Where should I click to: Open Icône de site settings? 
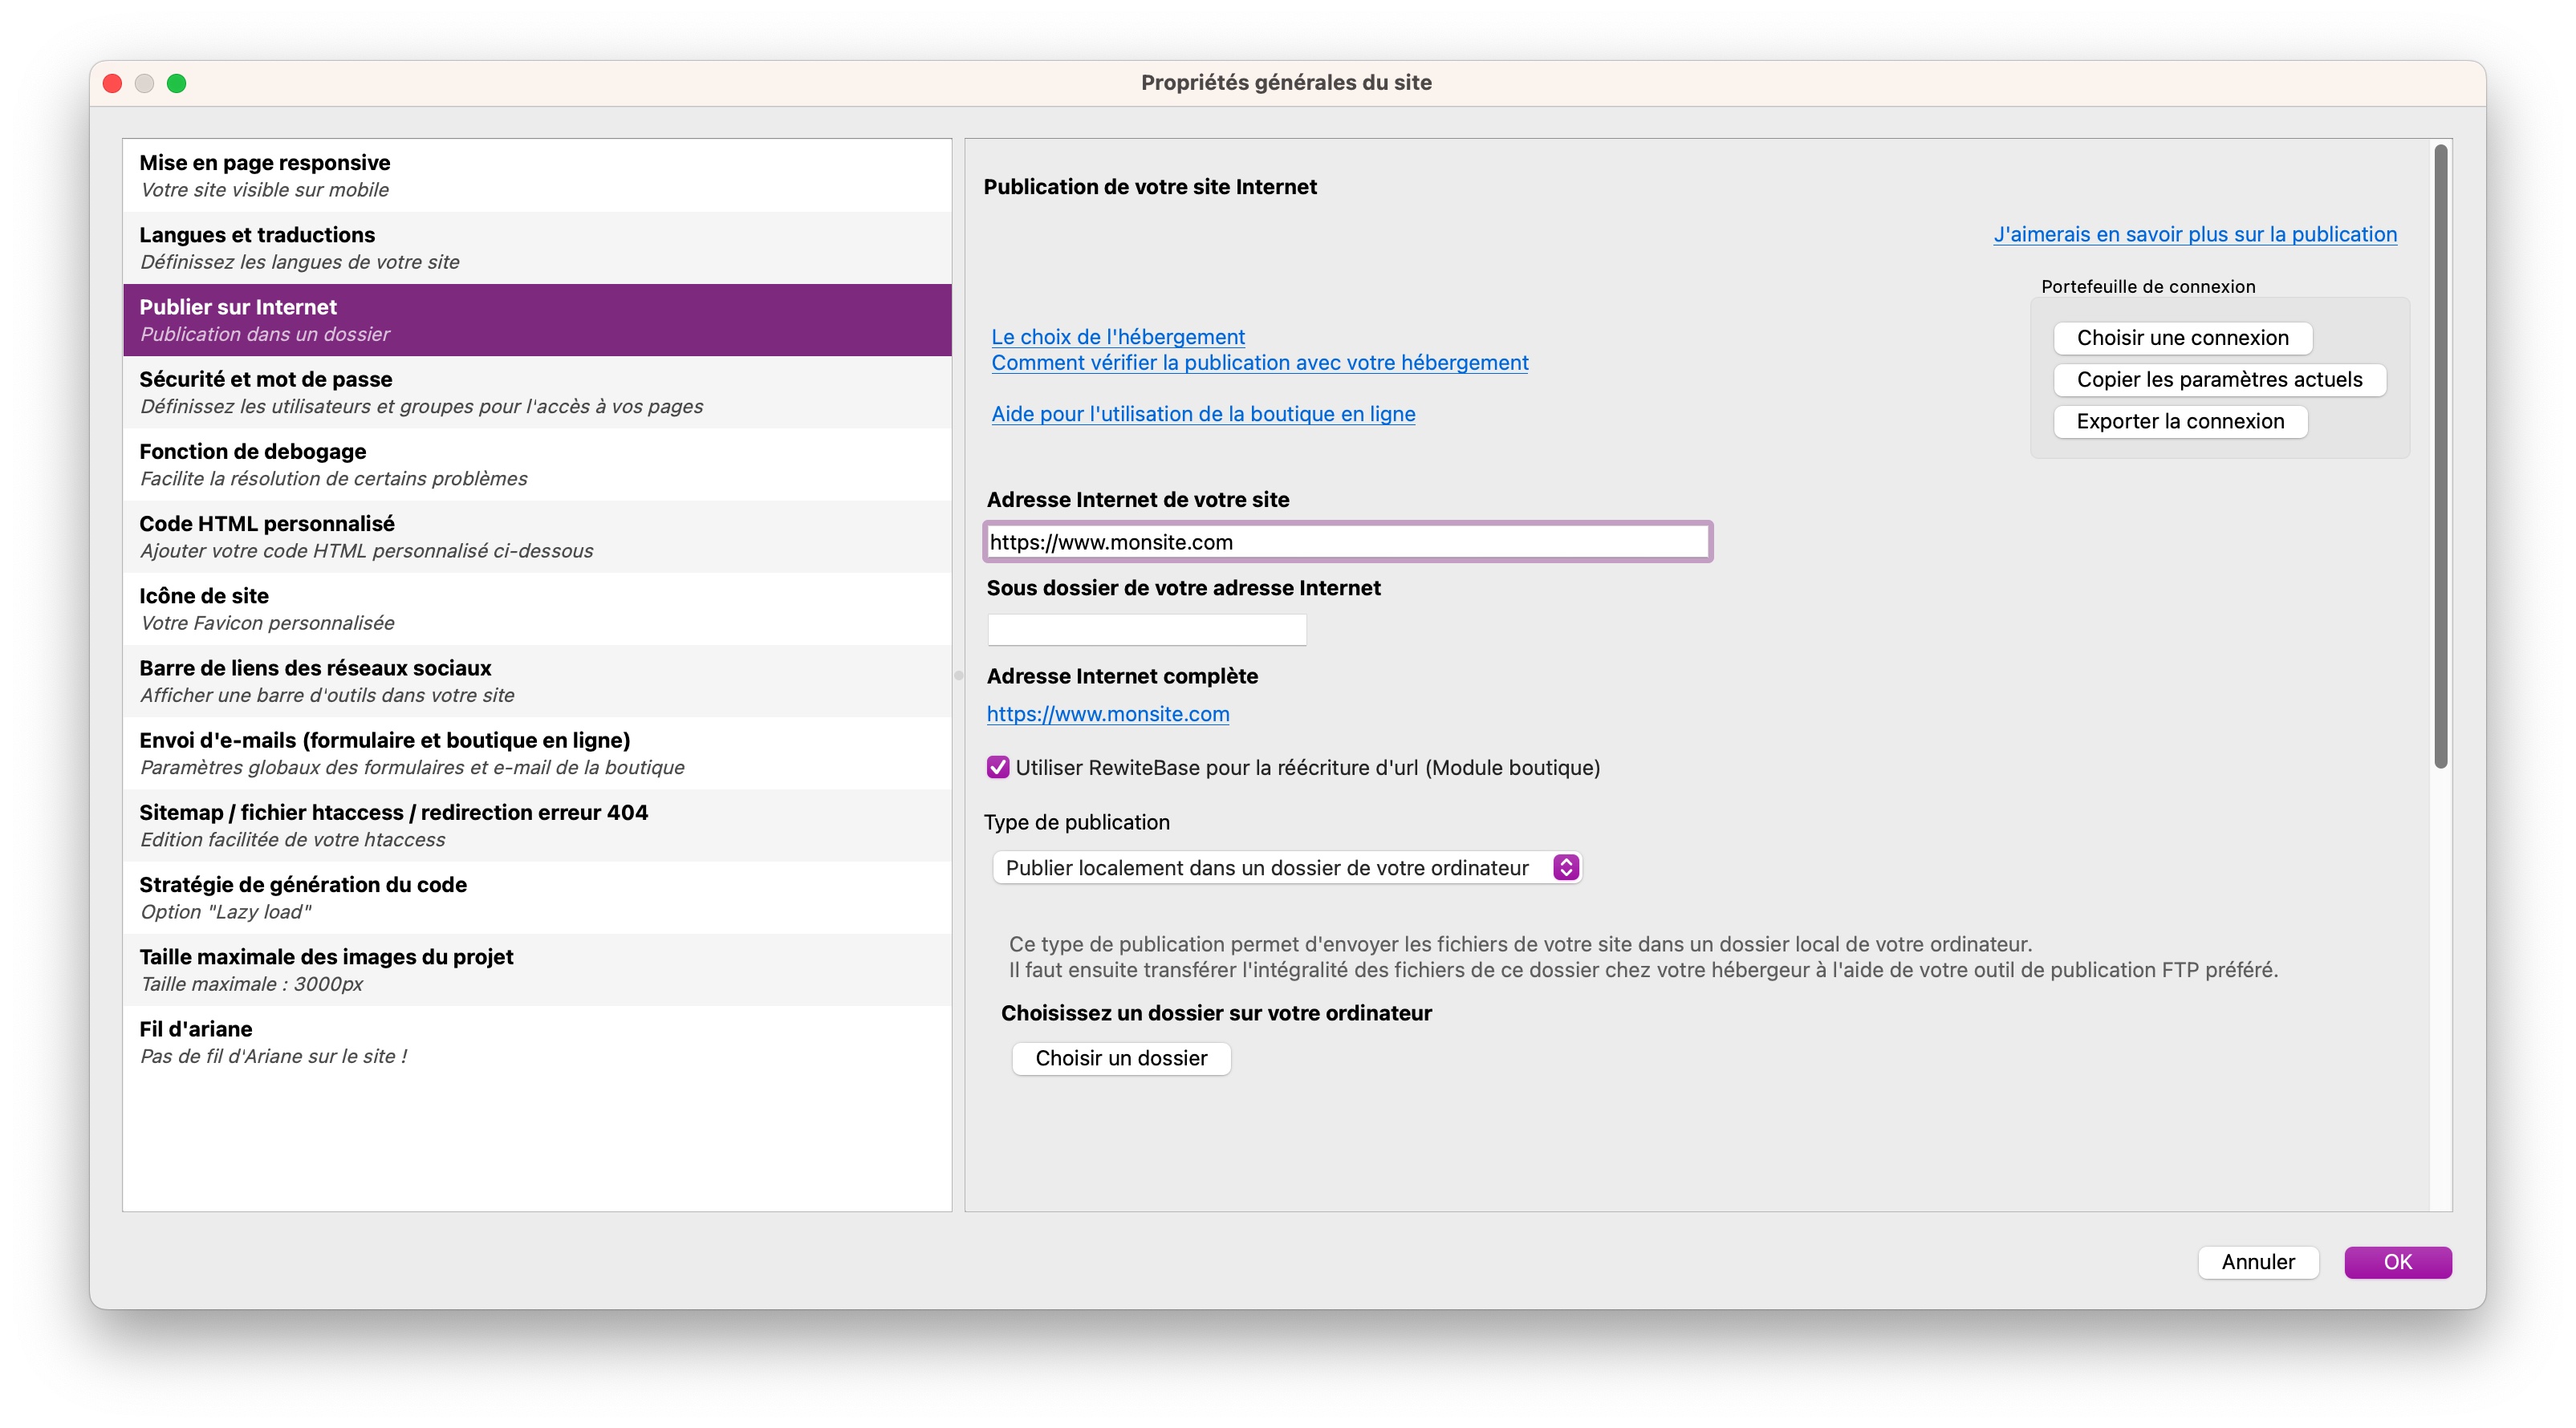pyautogui.click(x=537, y=608)
